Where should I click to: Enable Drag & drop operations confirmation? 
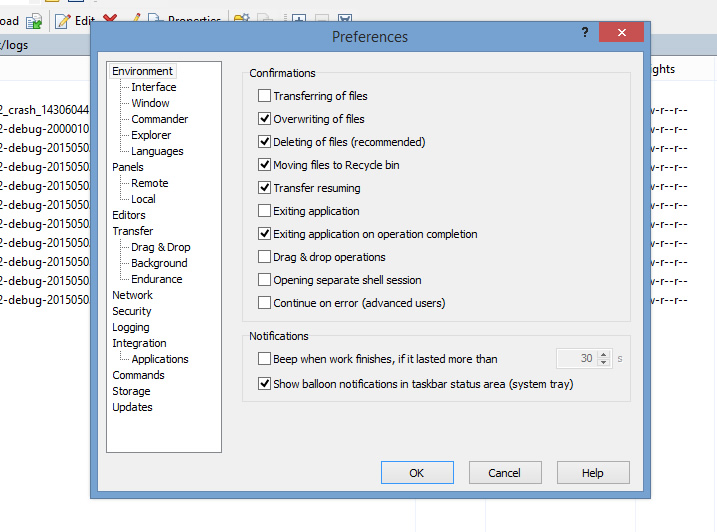coord(265,257)
